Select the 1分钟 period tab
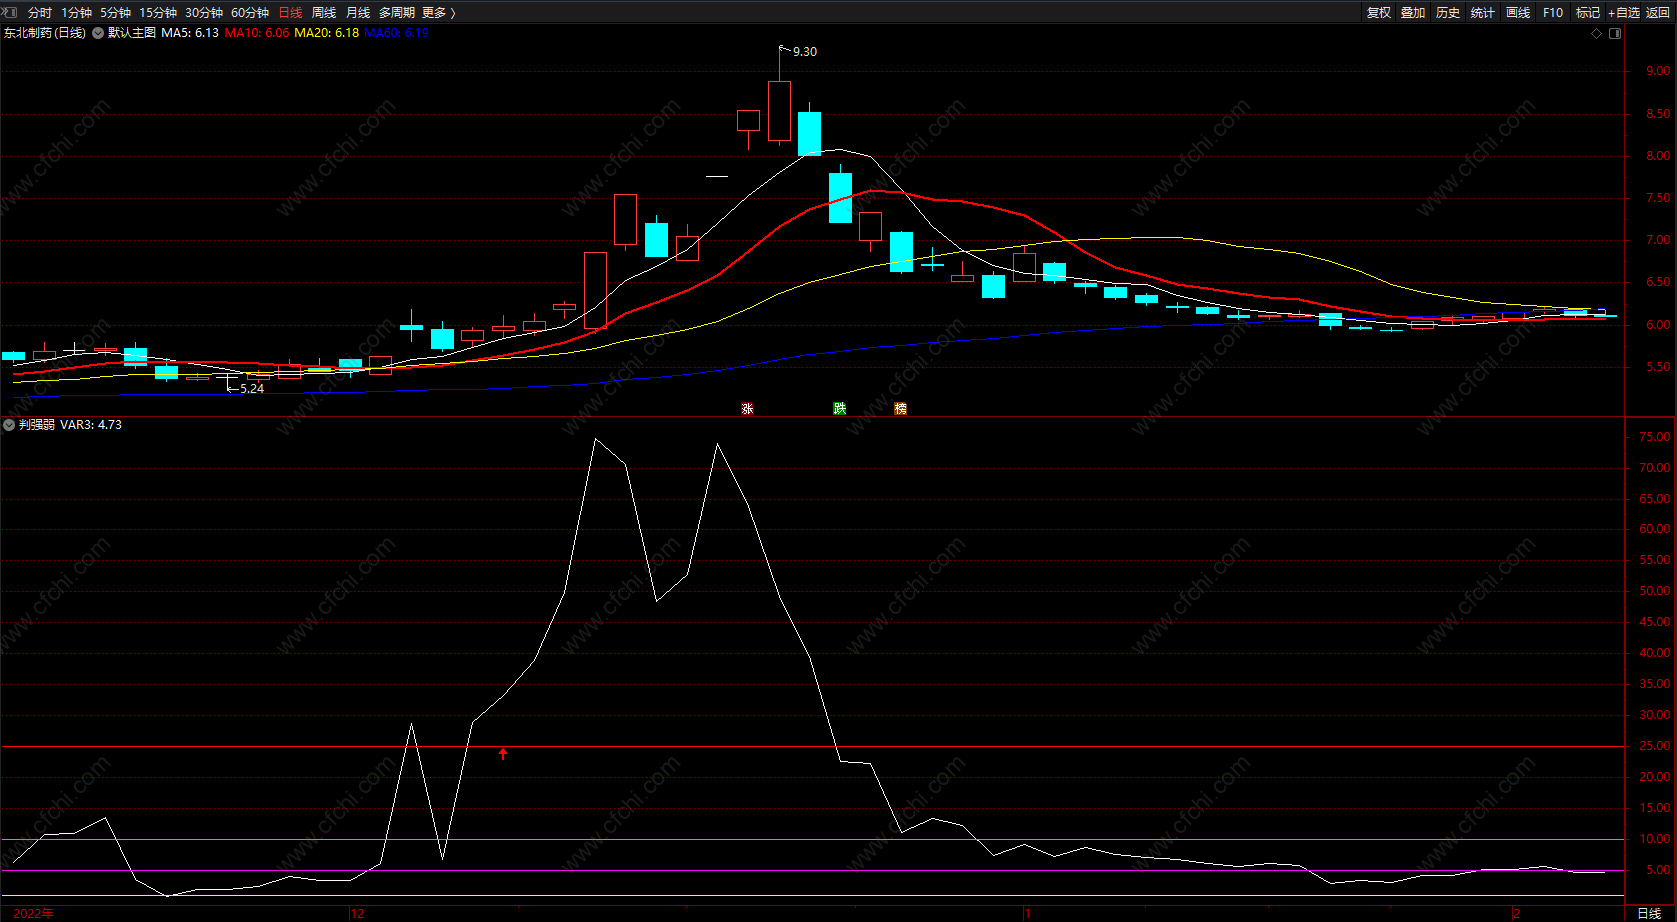 tap(76, 13)
